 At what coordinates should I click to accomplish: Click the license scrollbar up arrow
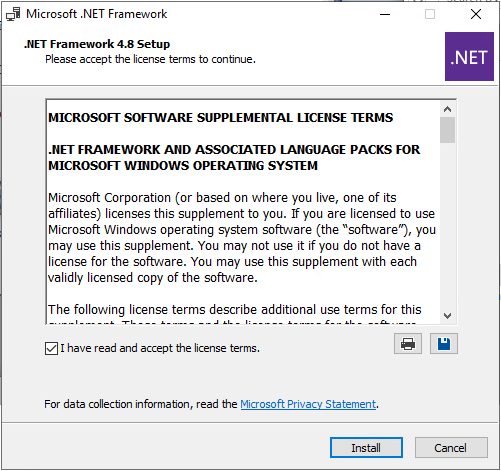447,109
